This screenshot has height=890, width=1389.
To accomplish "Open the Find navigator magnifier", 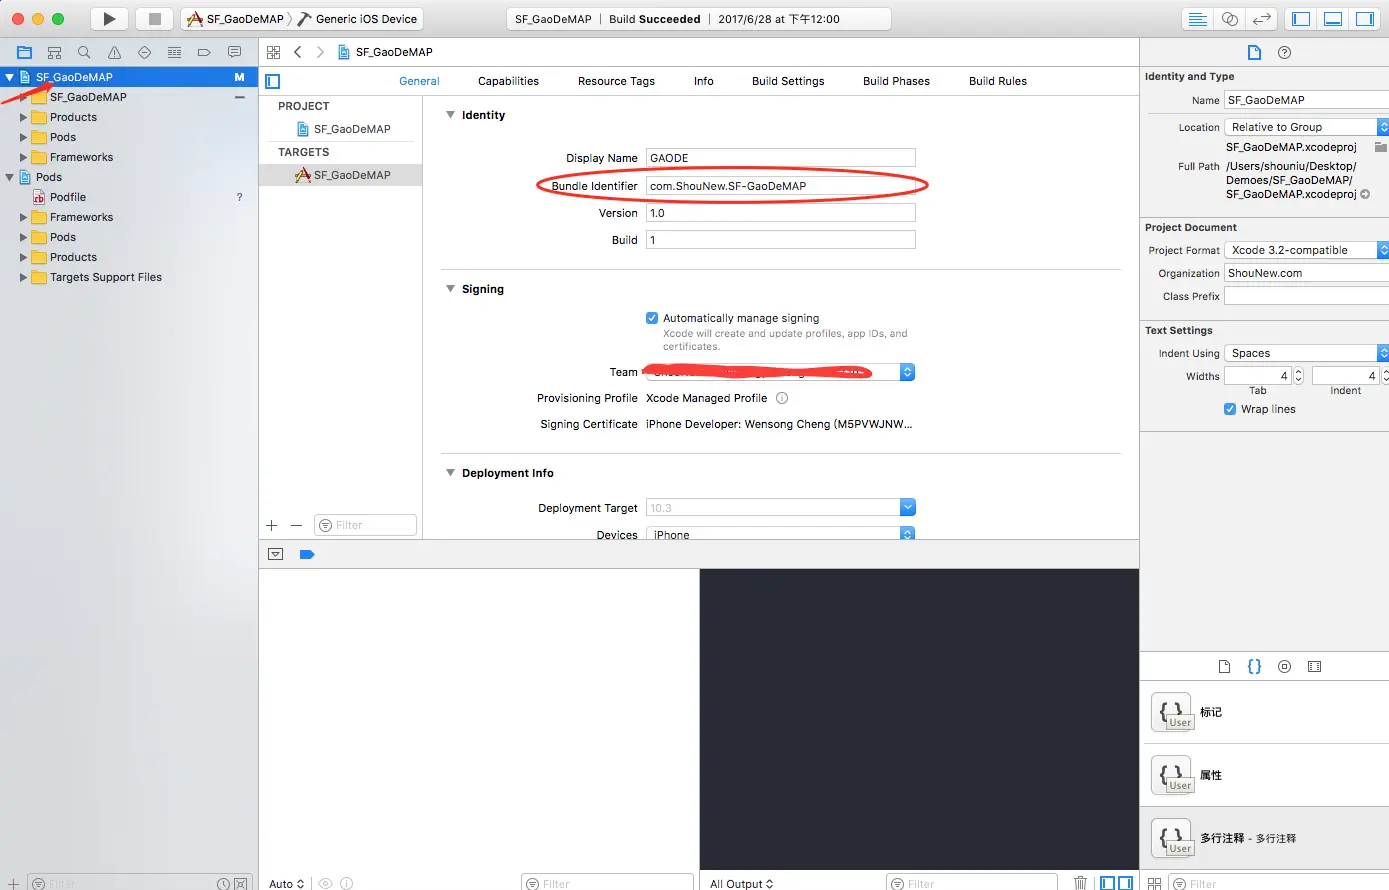I will [84, 52].
